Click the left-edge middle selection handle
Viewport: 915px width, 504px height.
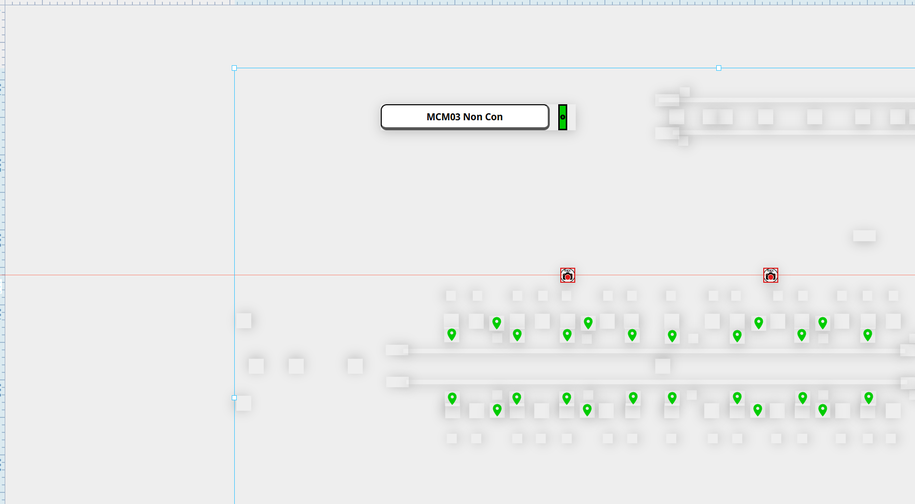click(234, 397)
